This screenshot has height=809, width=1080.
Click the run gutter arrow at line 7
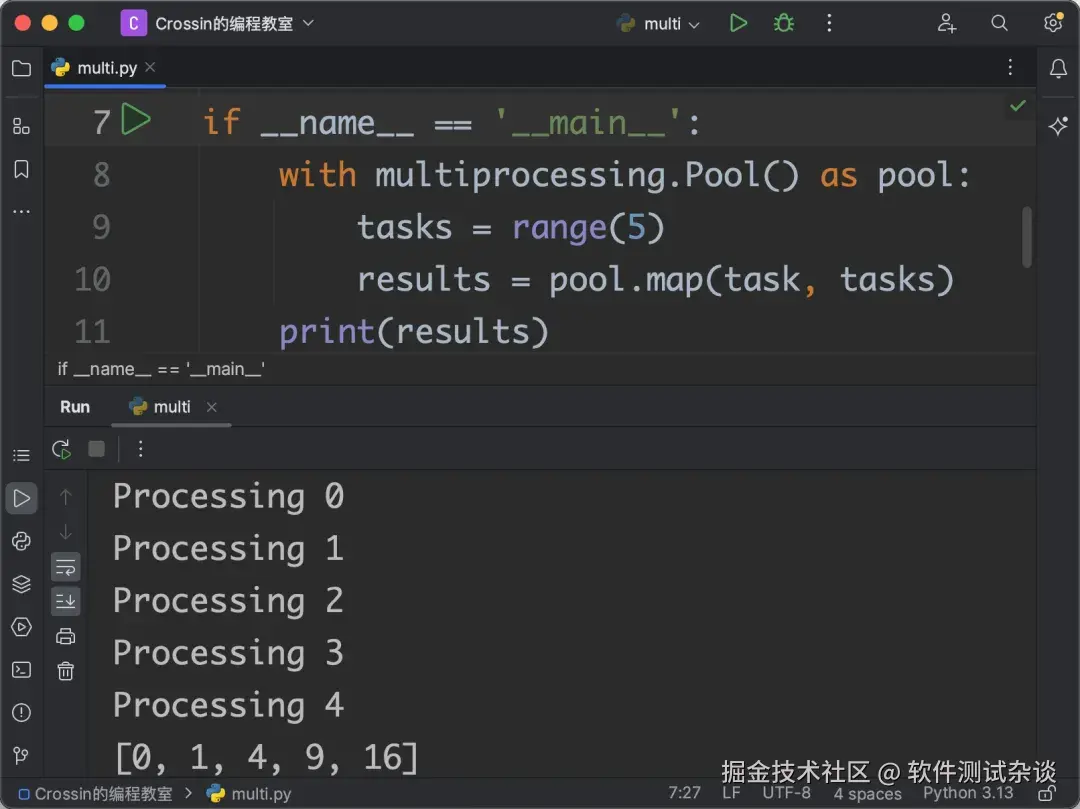[x=136, y=119]
